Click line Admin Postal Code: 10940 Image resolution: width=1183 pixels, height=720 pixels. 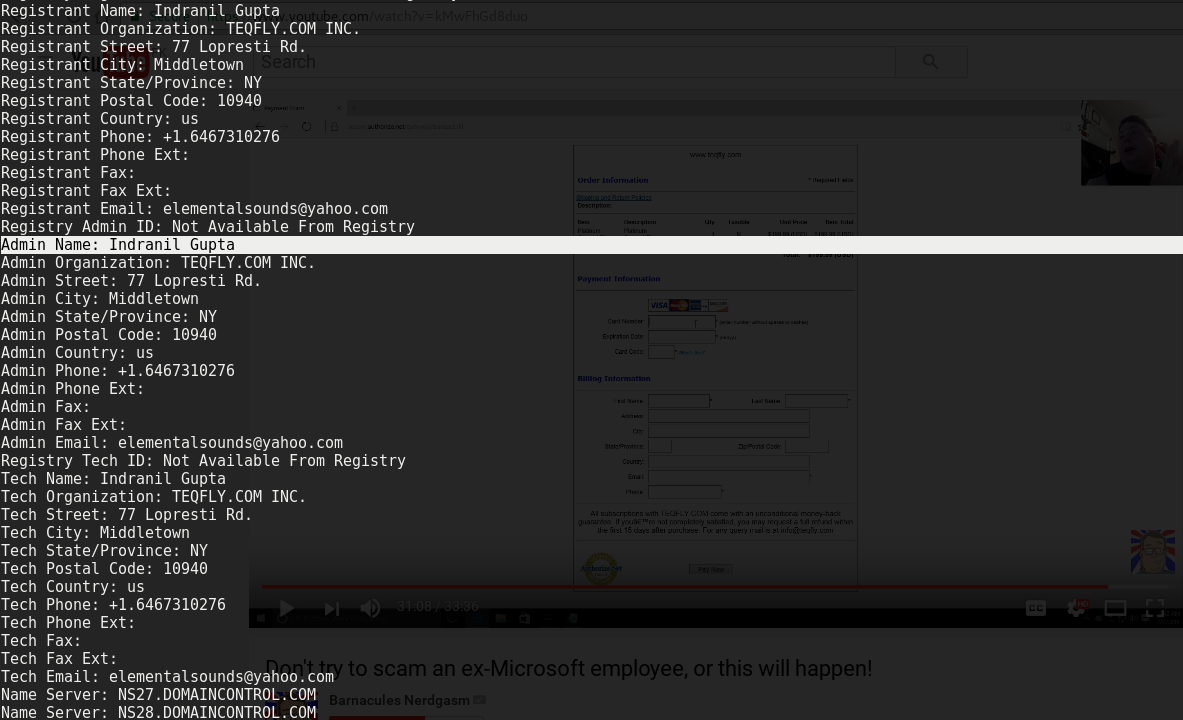109,335
